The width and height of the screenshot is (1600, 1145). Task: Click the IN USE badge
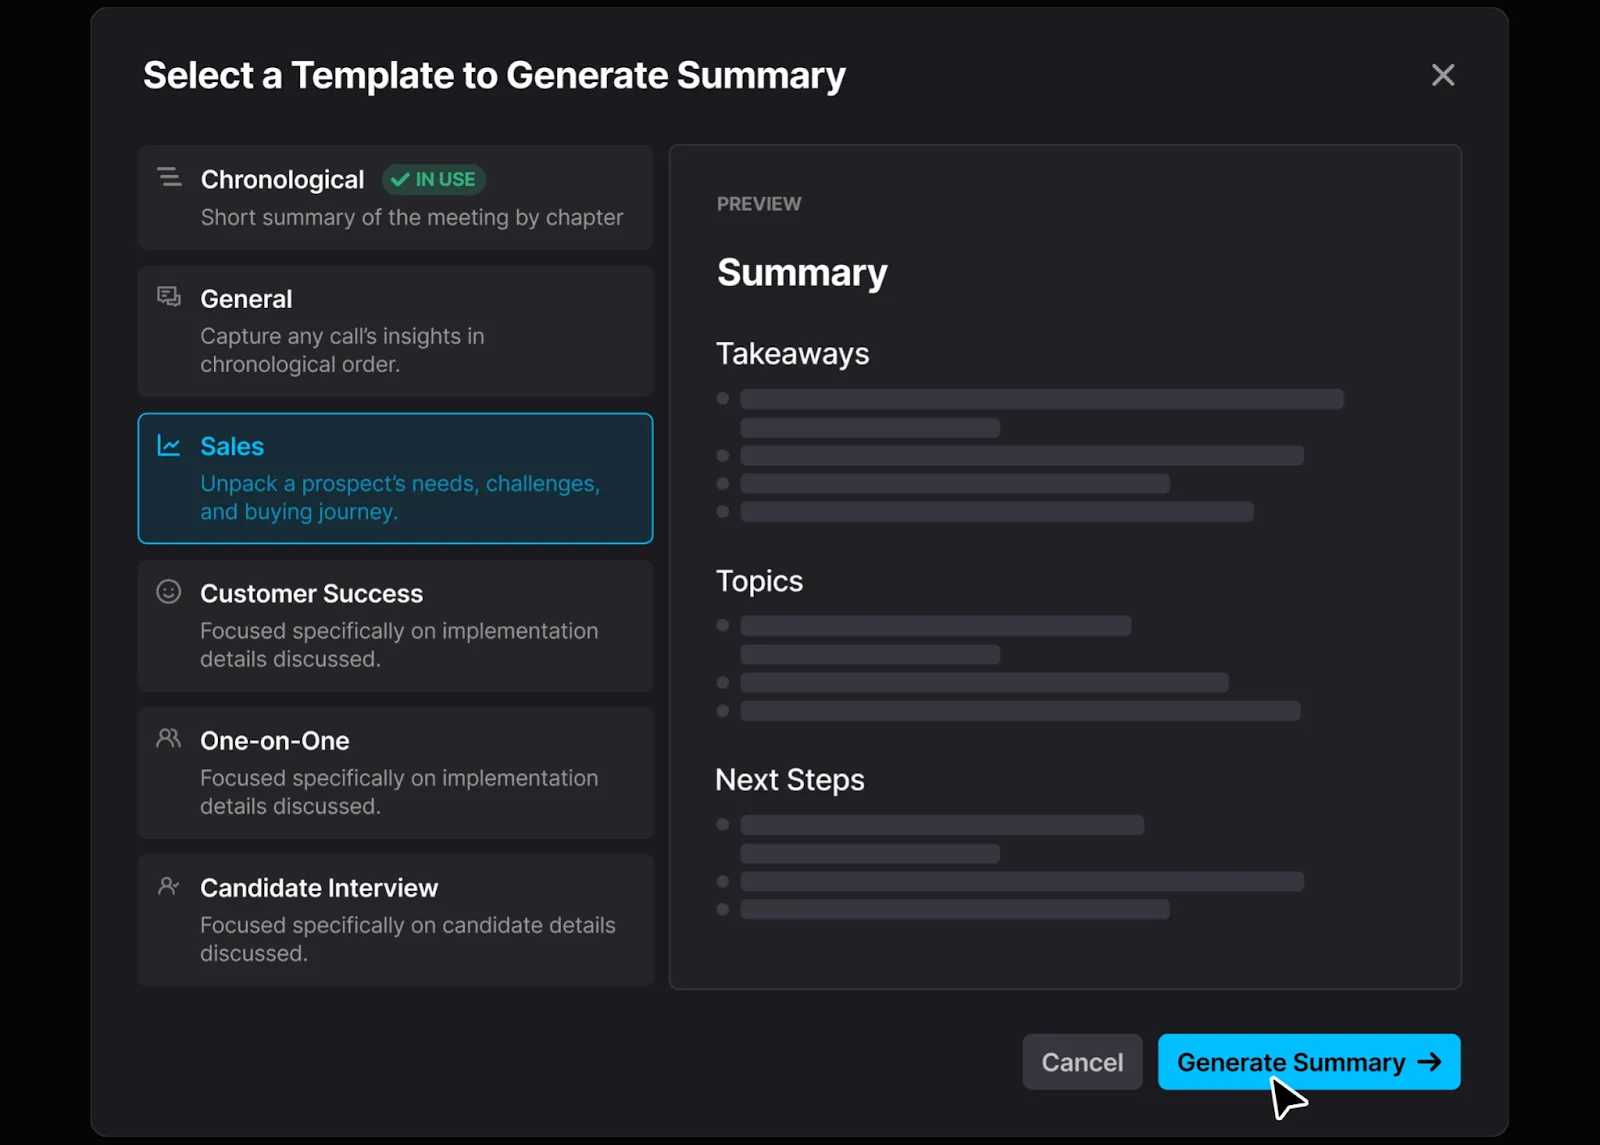click(434, 180)
